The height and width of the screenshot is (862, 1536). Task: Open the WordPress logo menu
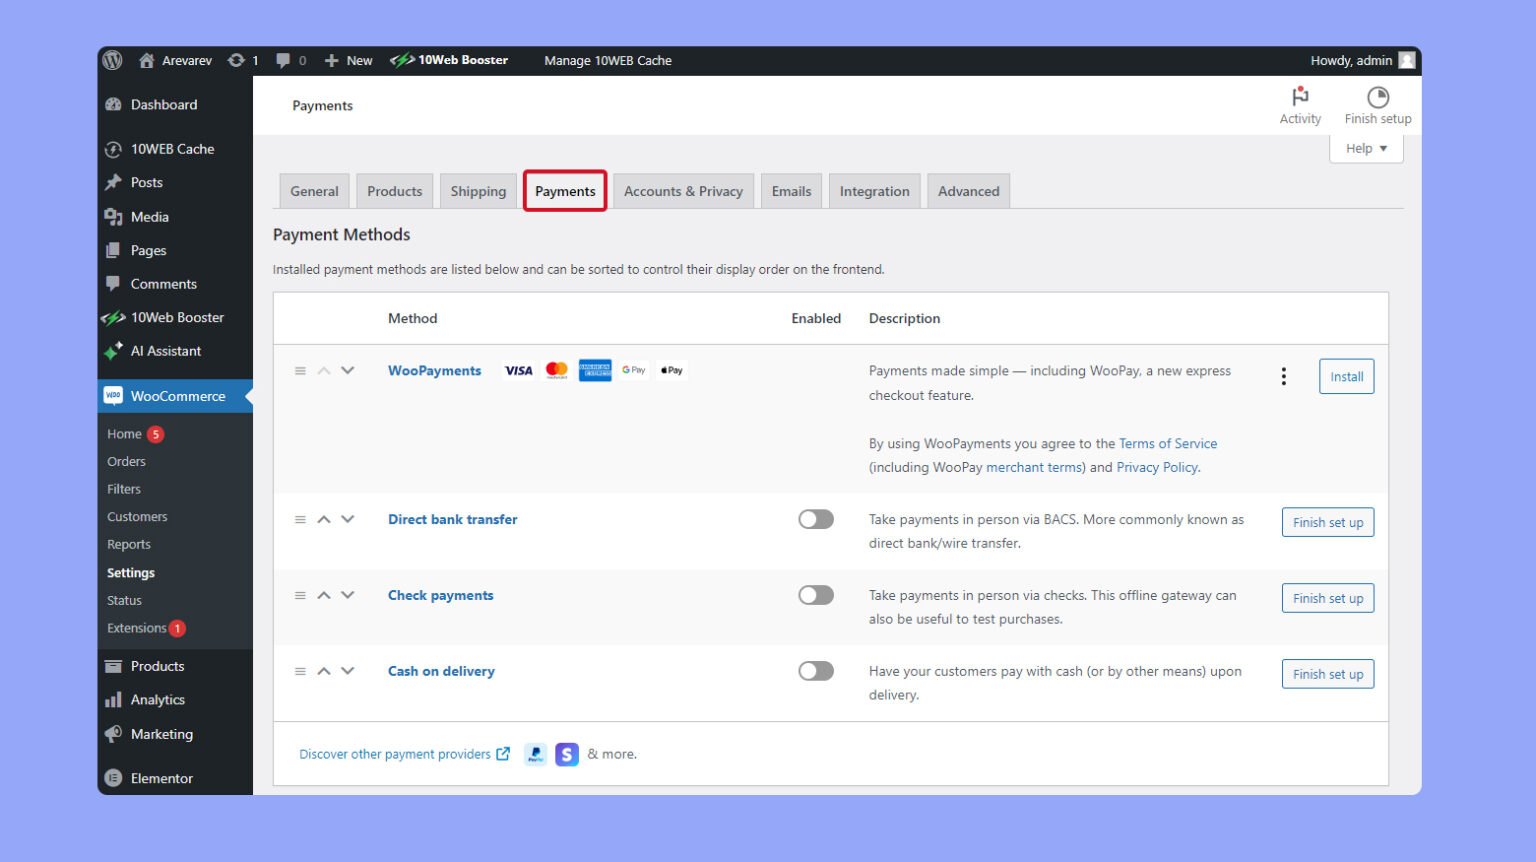coord(112,60)
